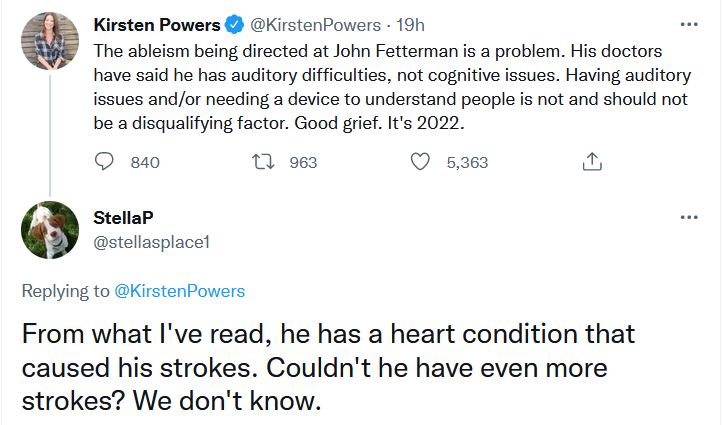This screenshot has width=723, height=425.
Task: Click the retweet arrows icon
Action: pyautogui.click(x=262, y=161)
